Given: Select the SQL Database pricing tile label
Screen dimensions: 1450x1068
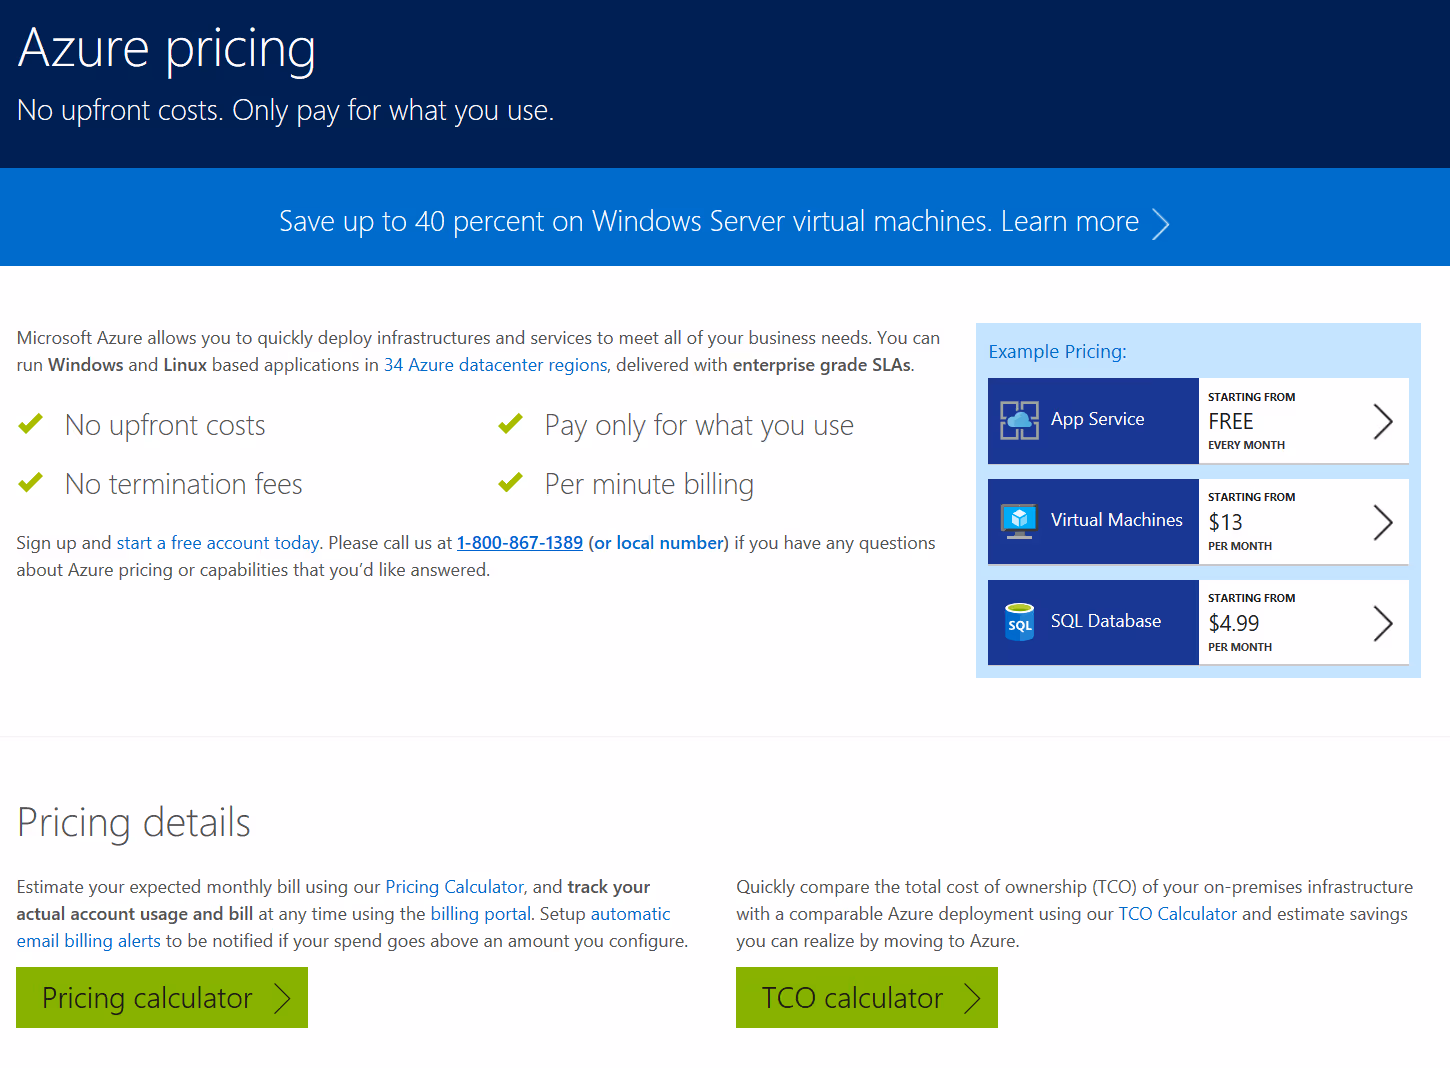Looking at the screenshot, I should pyautogui.click(x=1106, y=621).
